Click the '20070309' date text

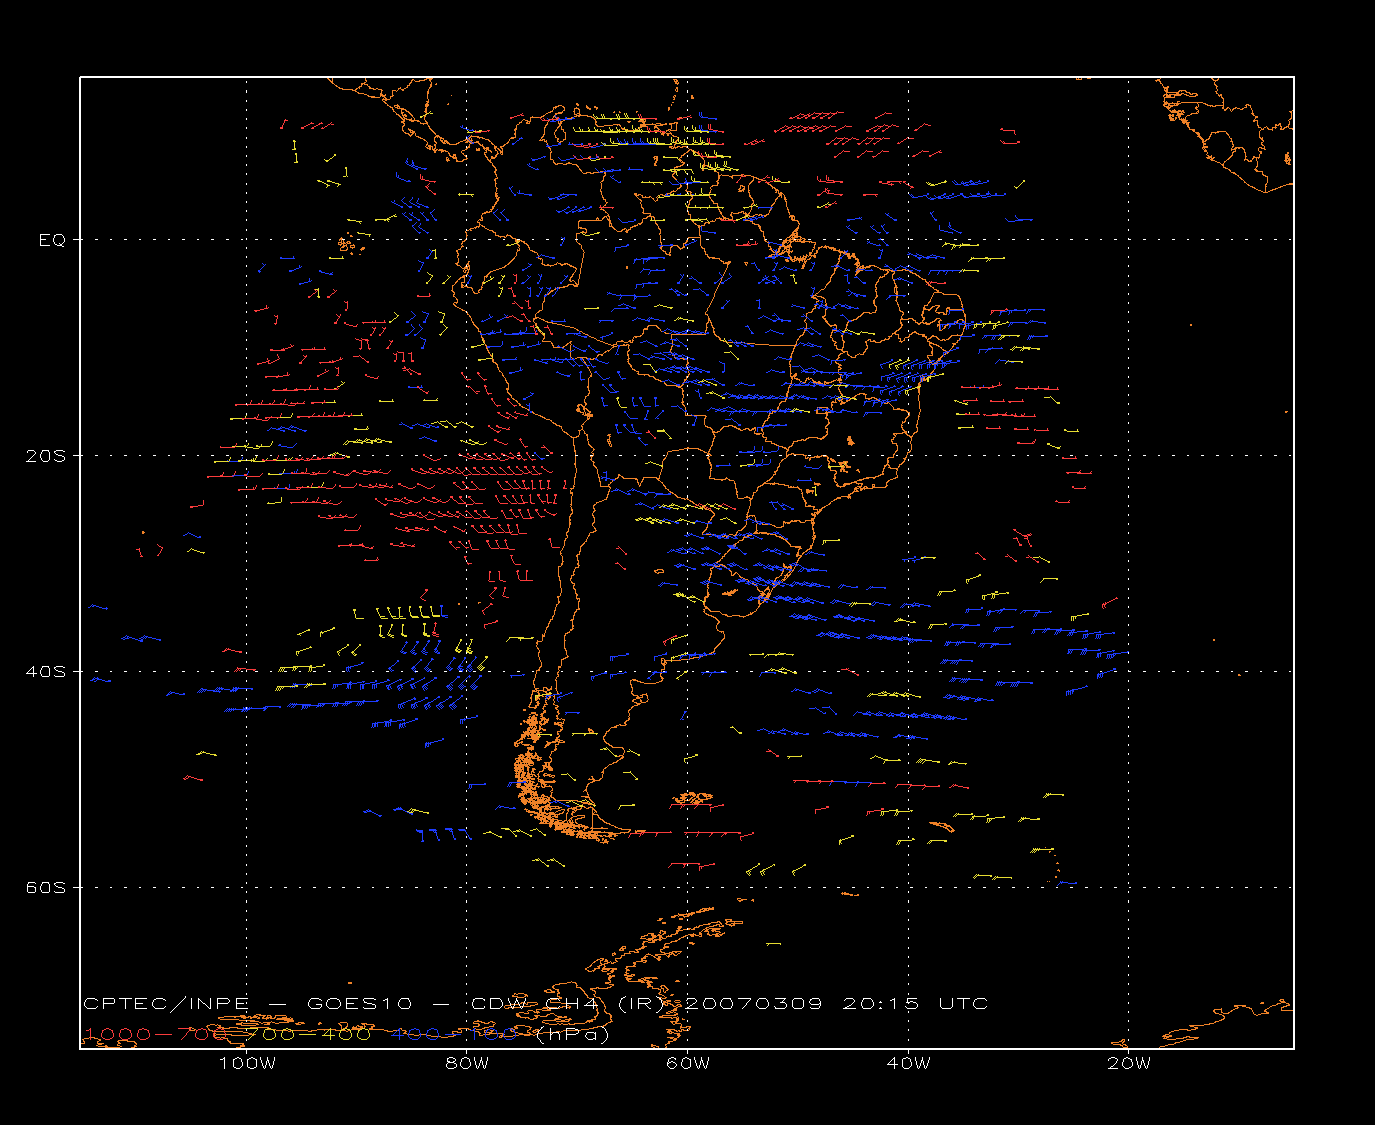point(755,1004)
